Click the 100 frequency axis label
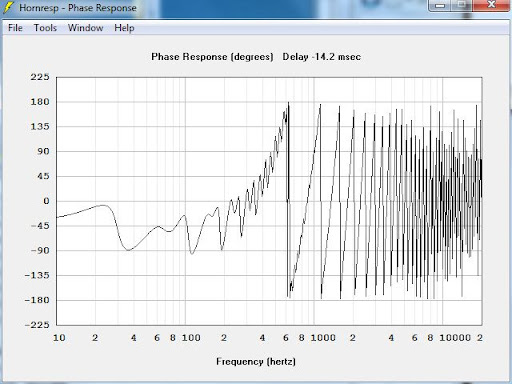The width and height of the screenshot is (512, 384). [191, 338]
